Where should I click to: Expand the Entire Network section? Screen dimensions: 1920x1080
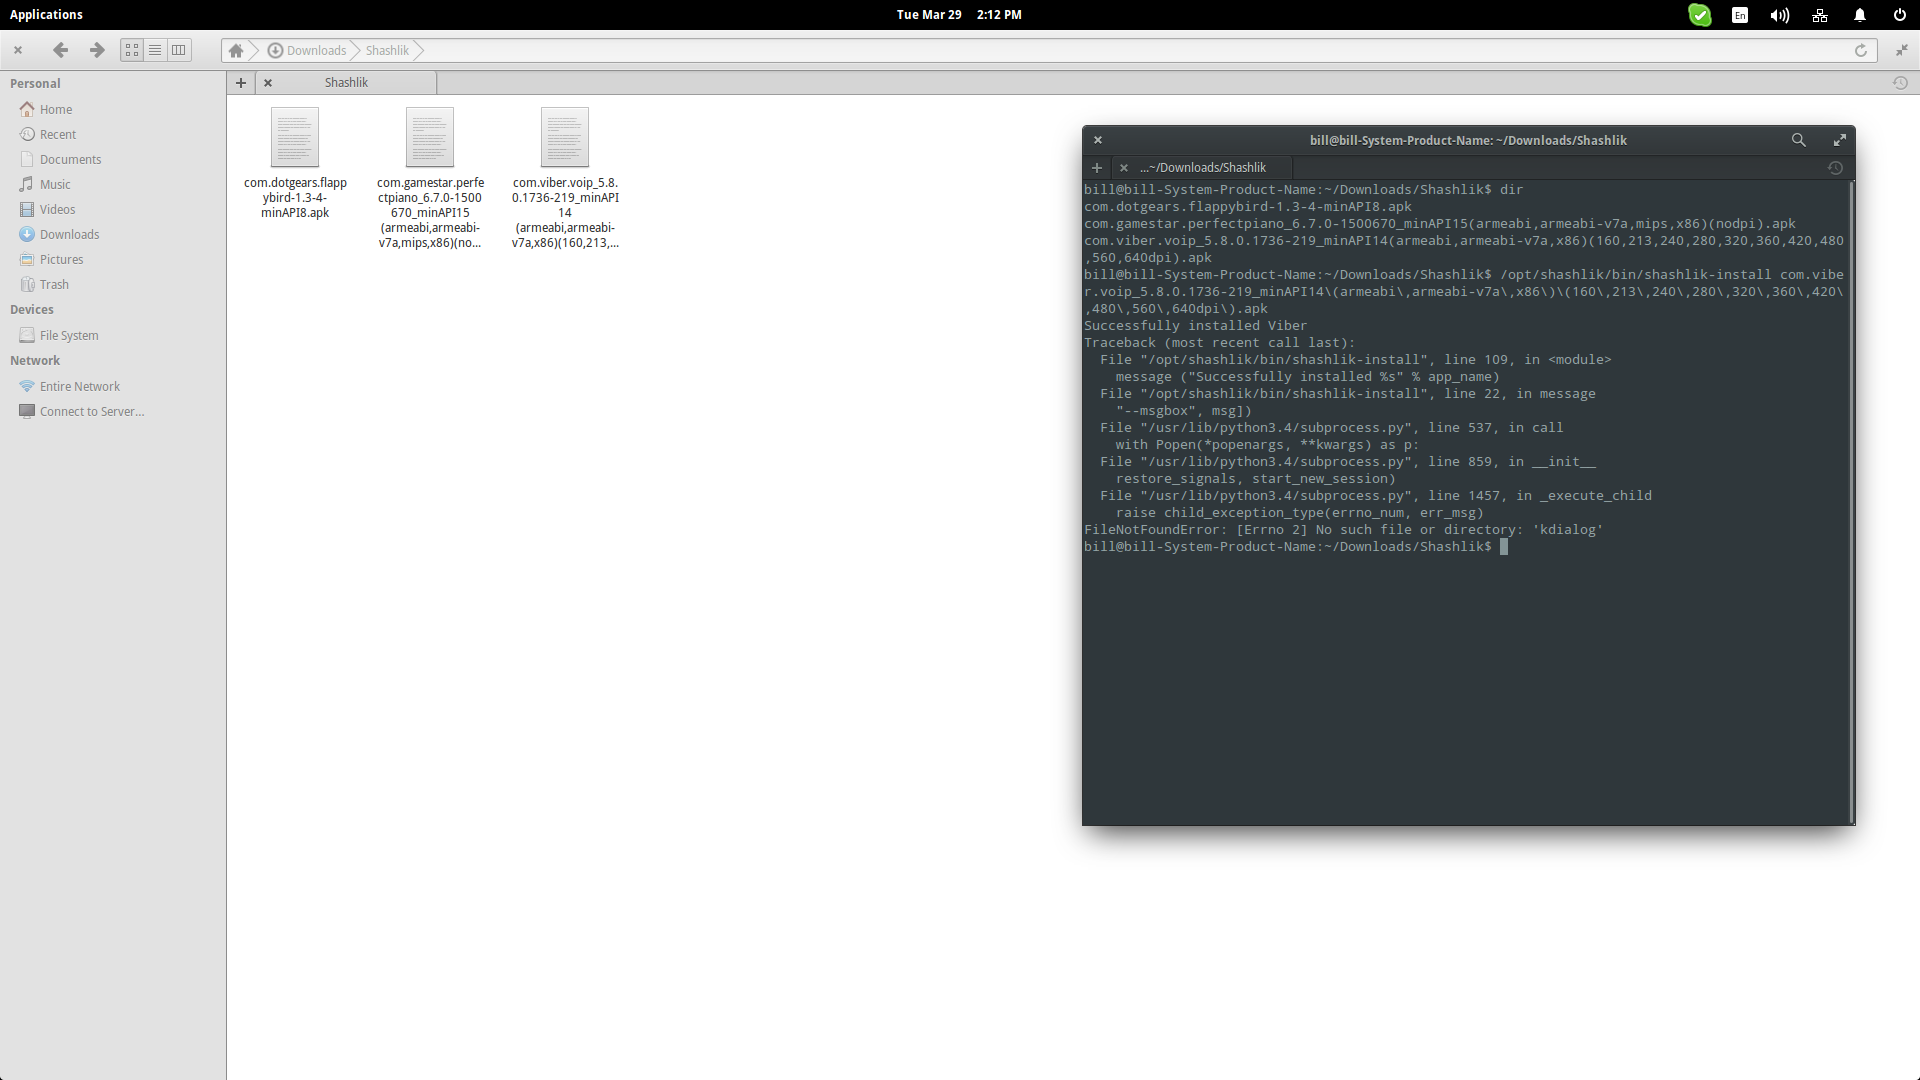(79, 385)
